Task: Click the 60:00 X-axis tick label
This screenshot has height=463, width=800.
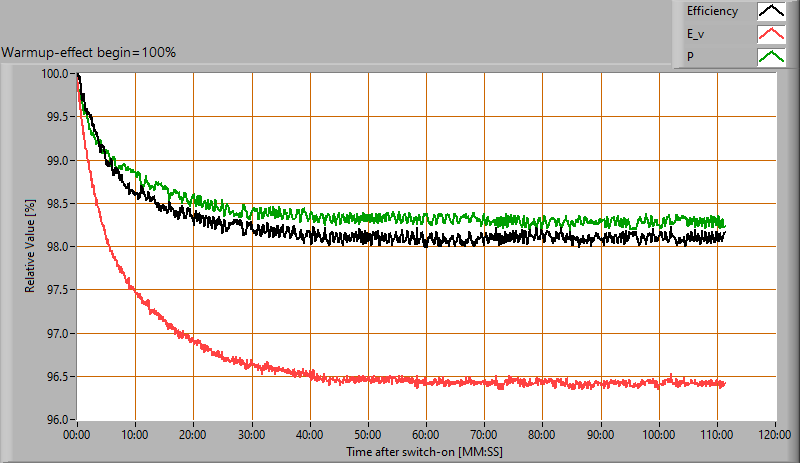Action: (426, 435)
